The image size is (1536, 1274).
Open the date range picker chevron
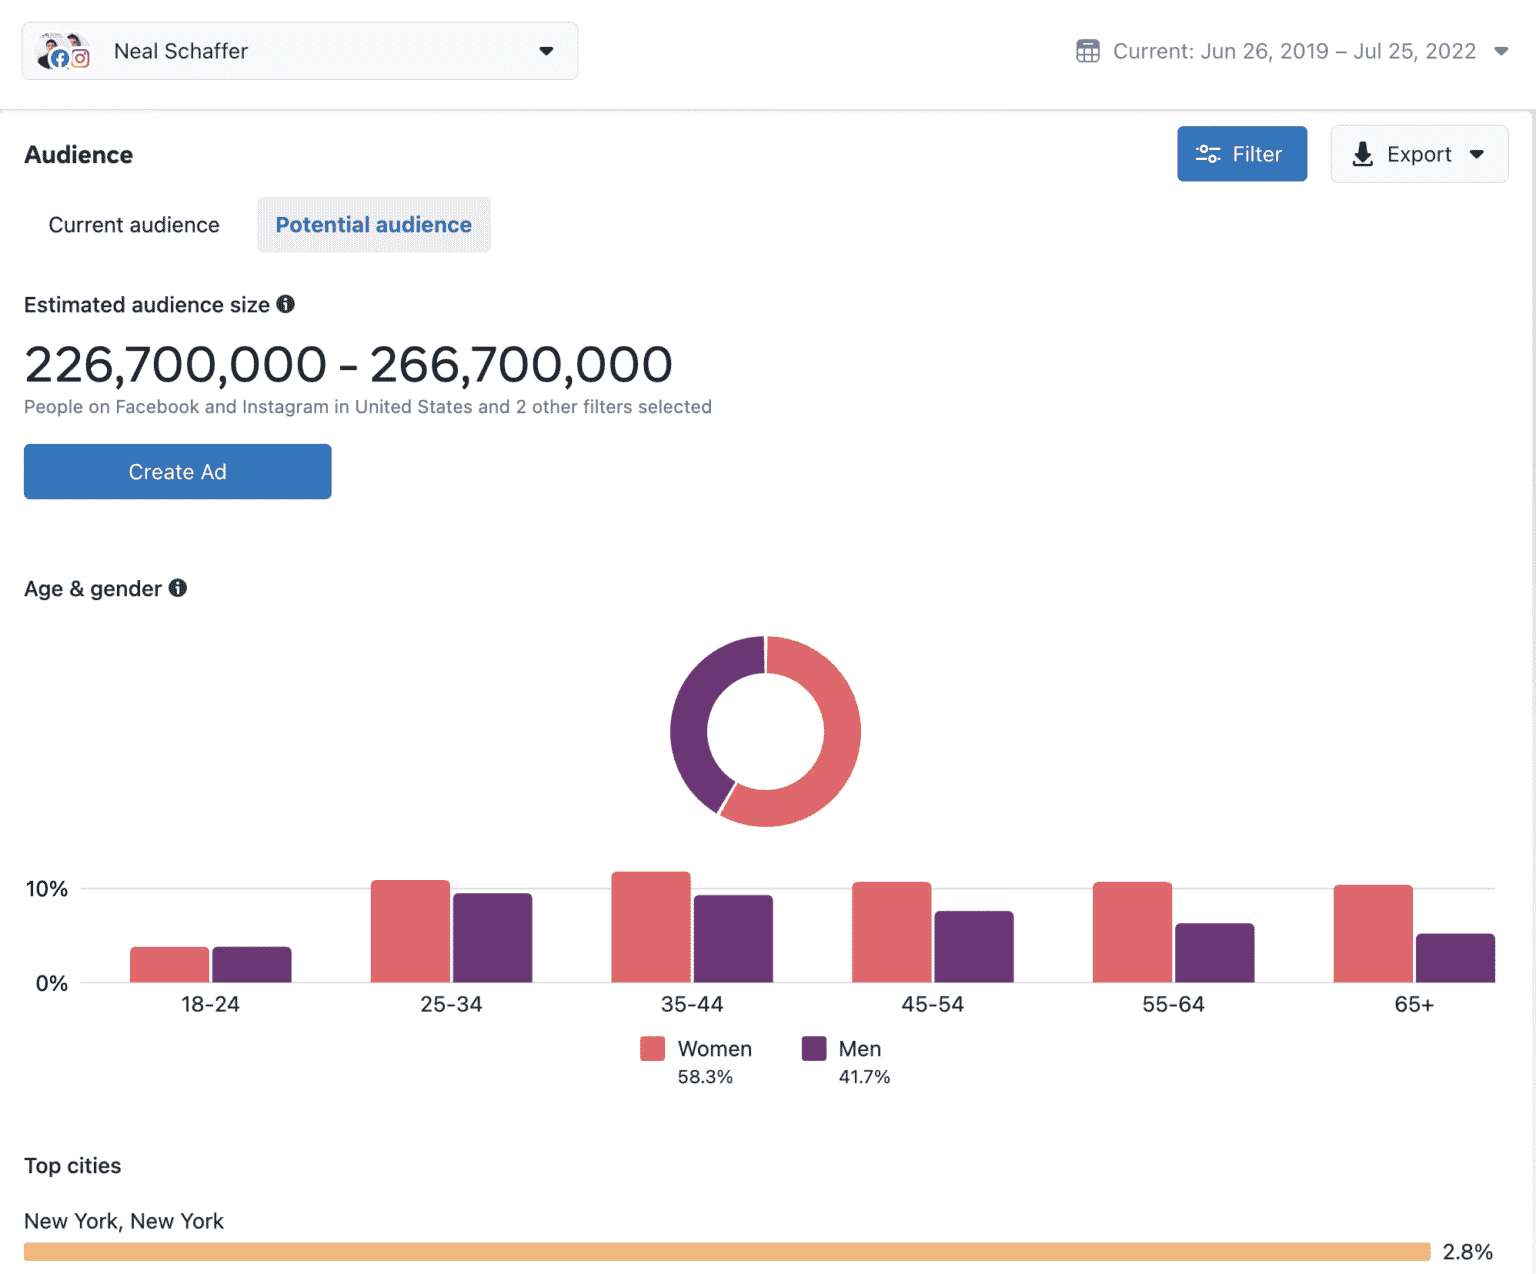(x=1502, y=51)
